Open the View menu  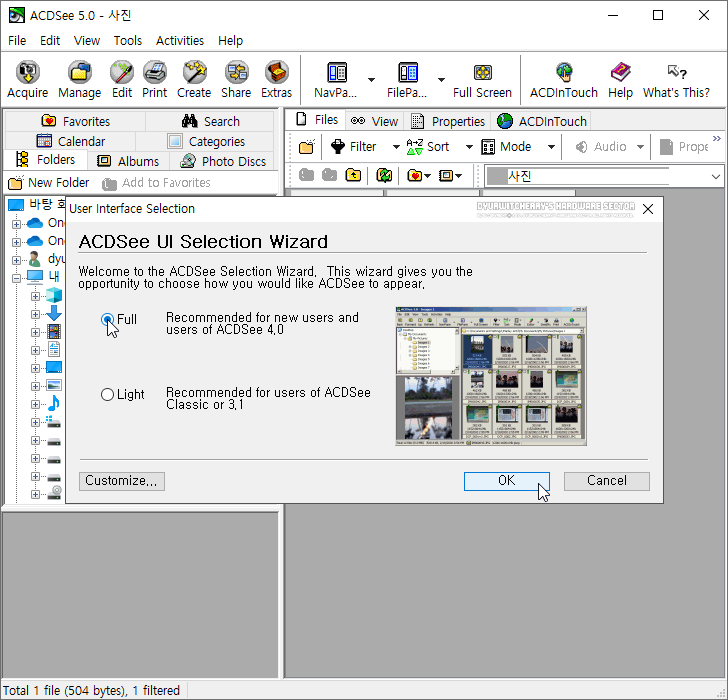[87, 41]
